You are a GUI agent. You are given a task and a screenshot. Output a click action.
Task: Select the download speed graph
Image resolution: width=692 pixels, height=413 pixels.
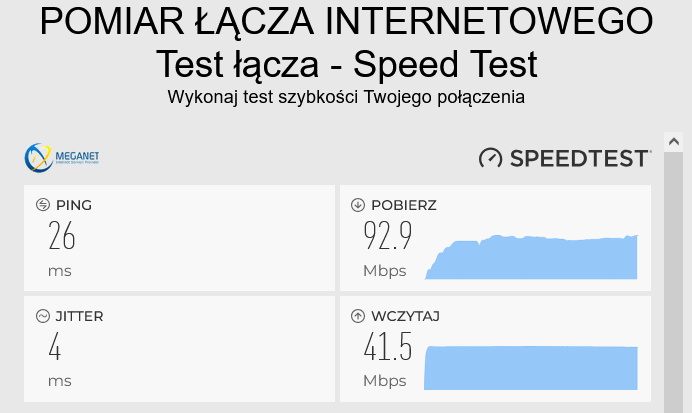[x=532, y=258]
